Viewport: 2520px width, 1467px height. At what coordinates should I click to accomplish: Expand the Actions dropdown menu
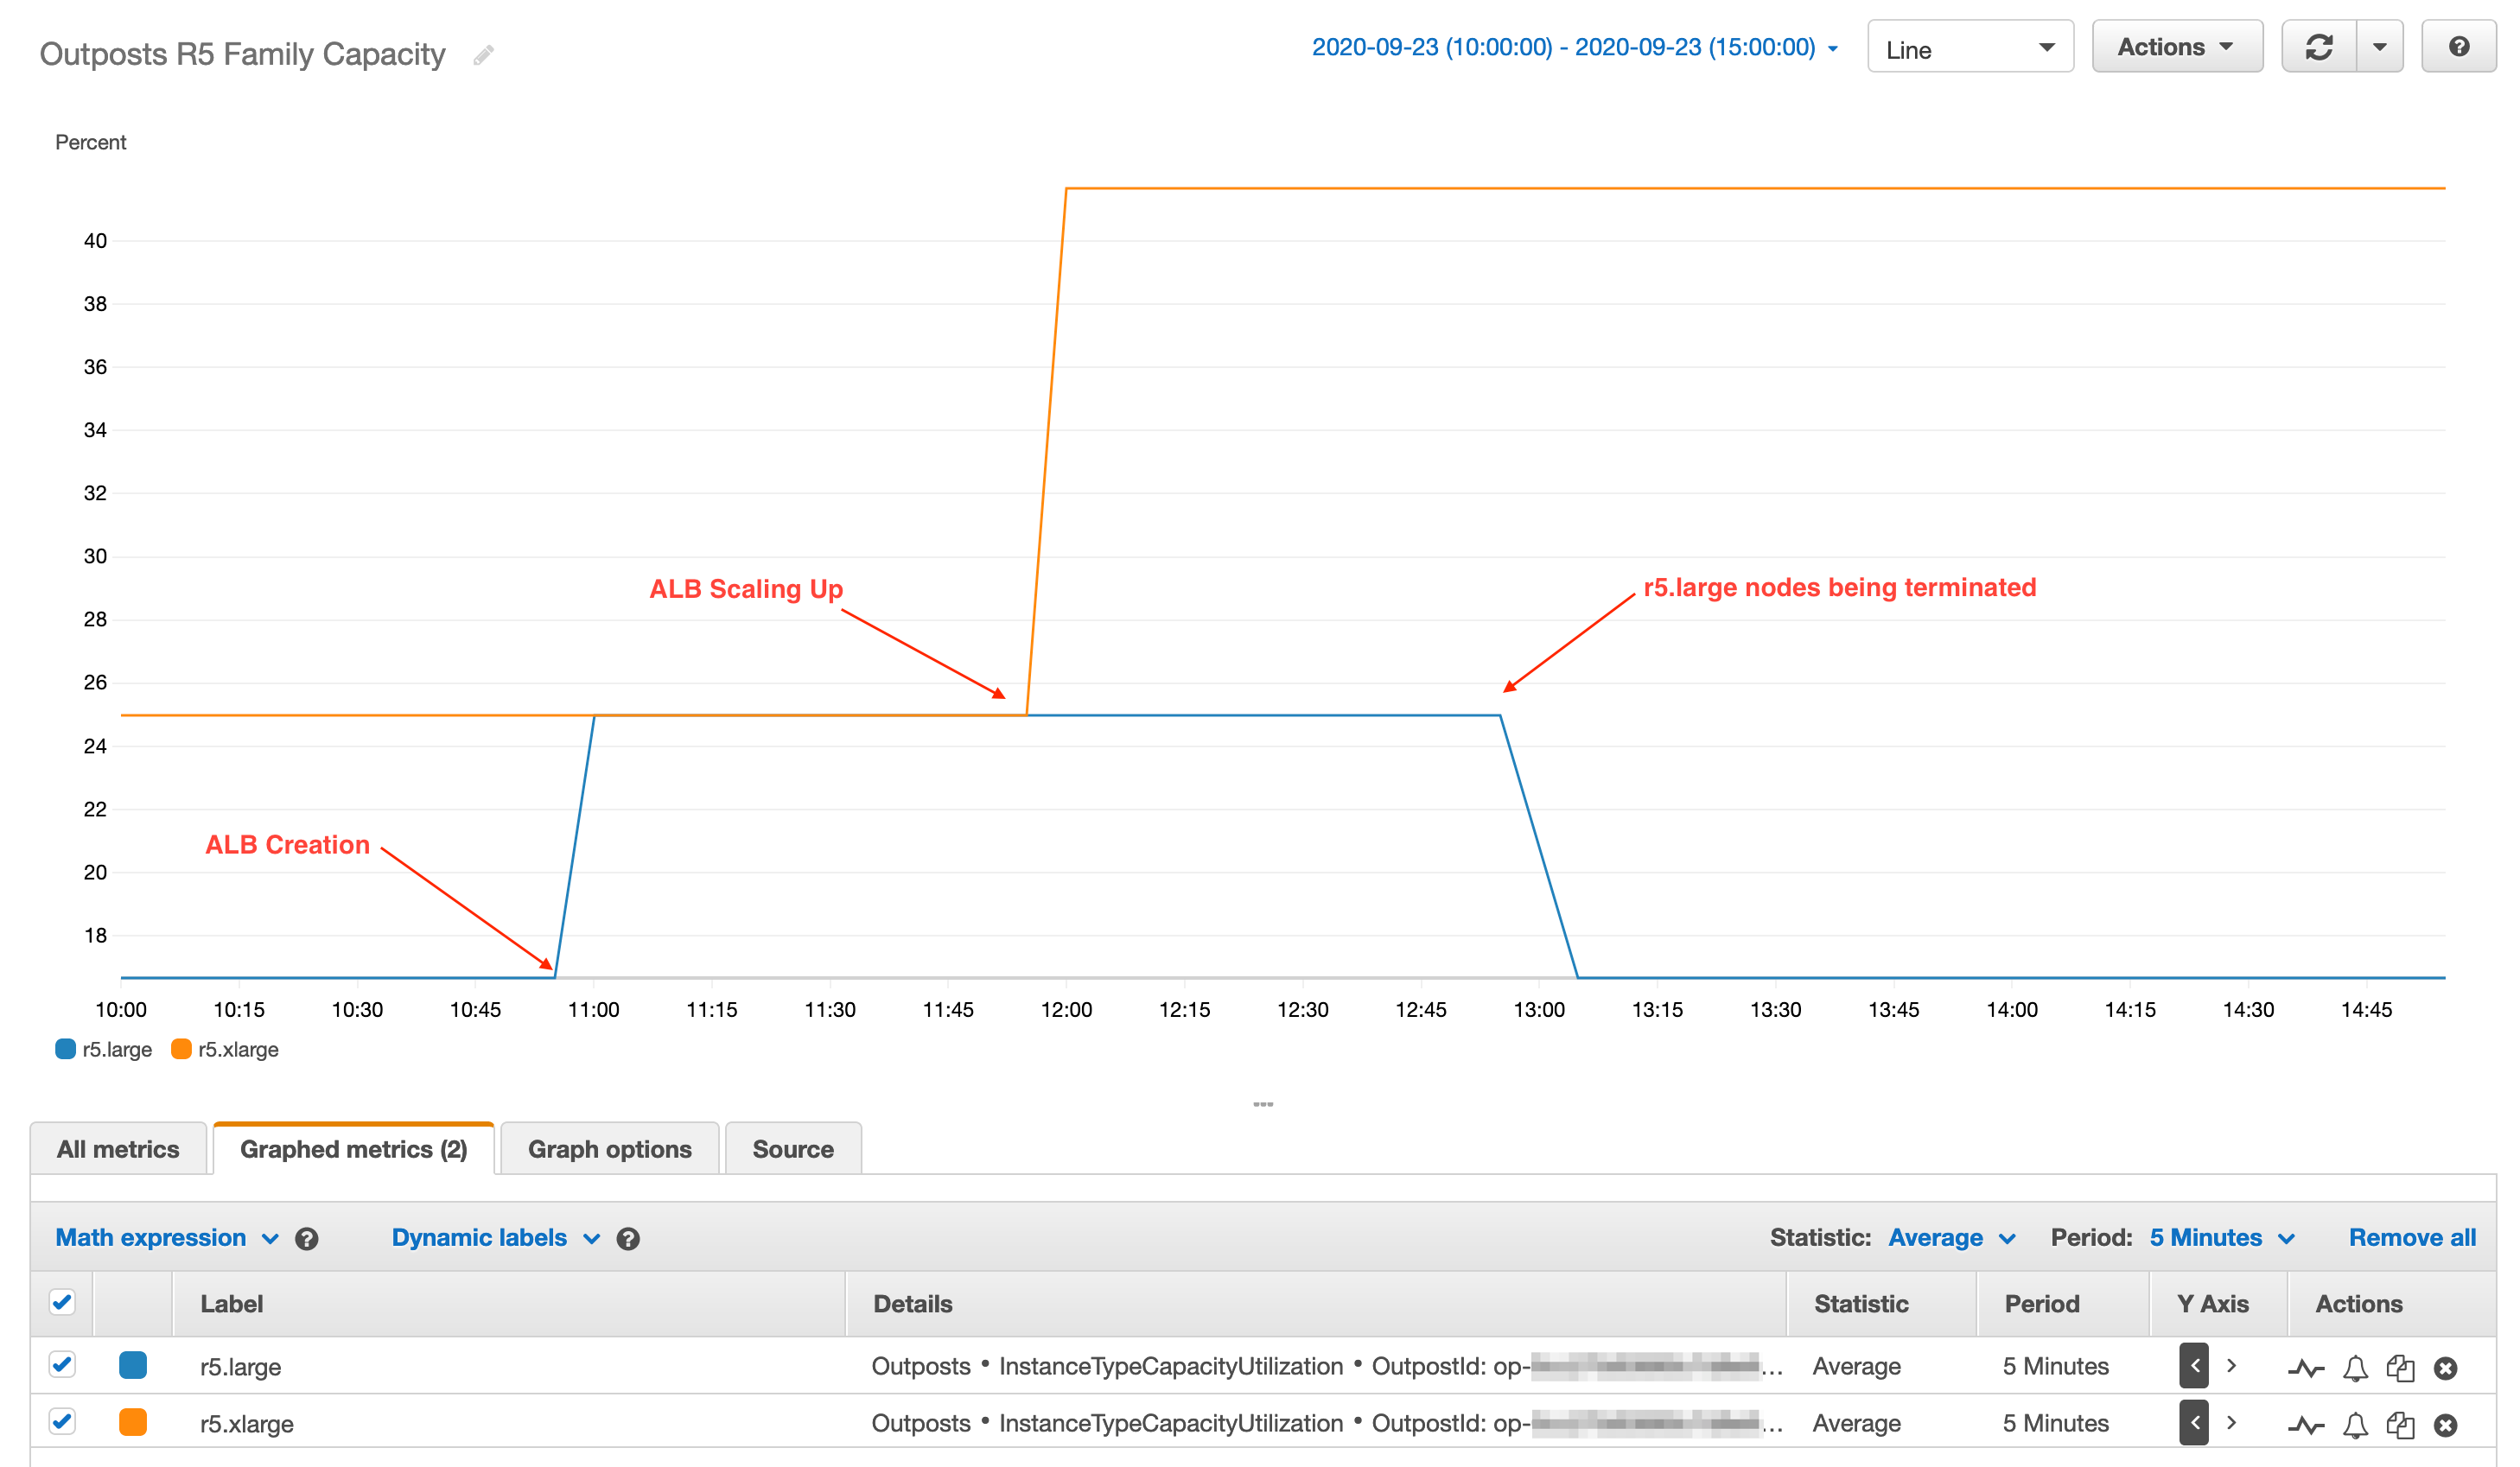(2176, 47)
